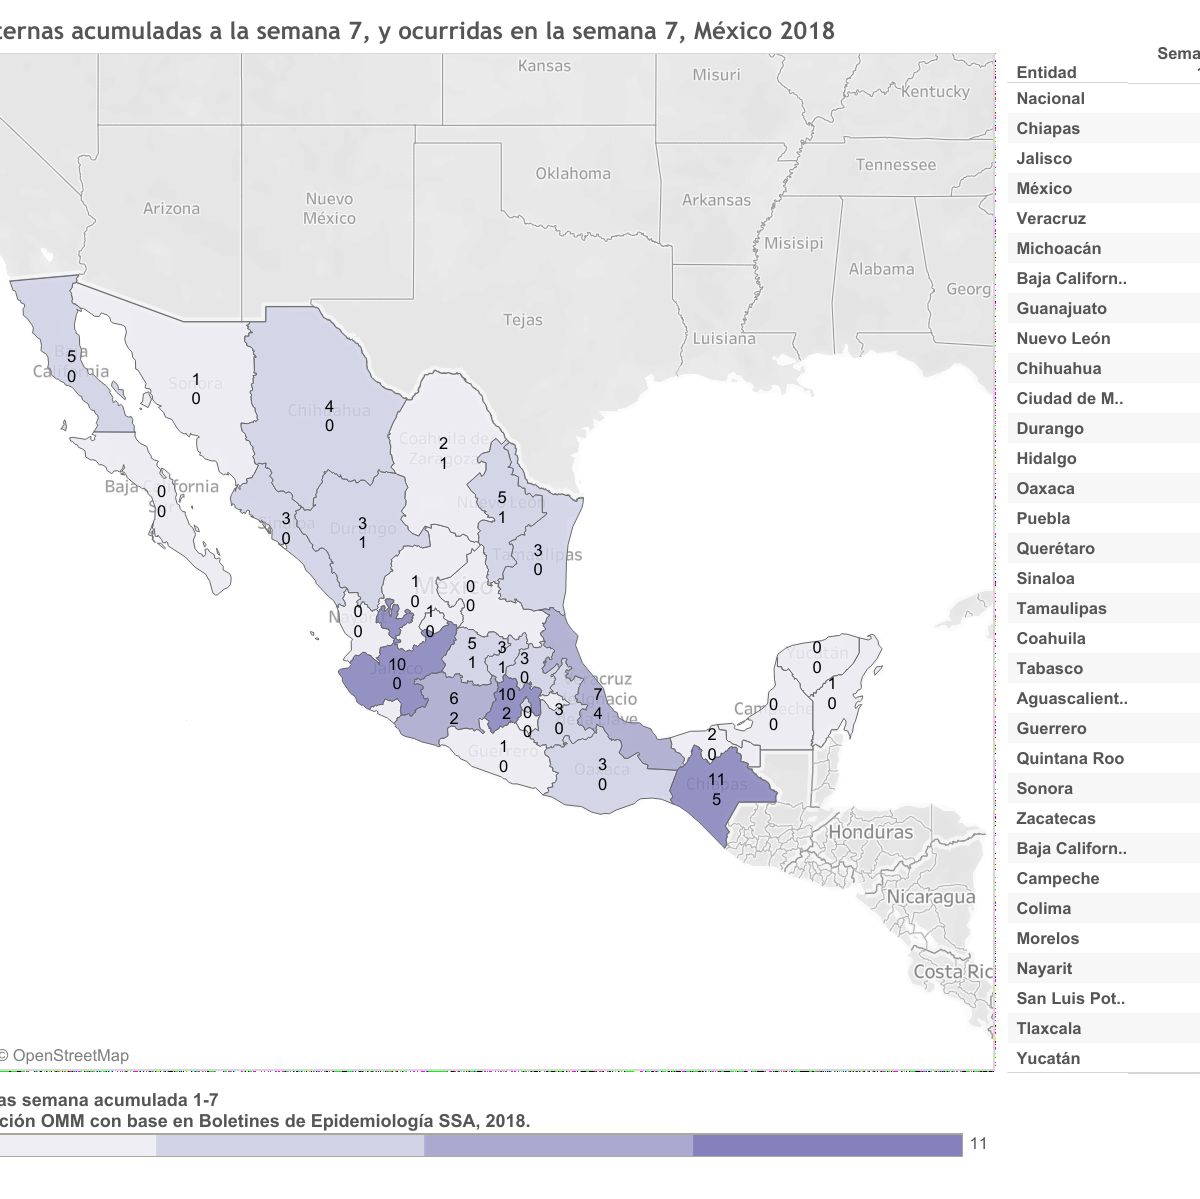Click Guanajuato in the entity table
This screenshot has width=1200, height=1199.
point(1061,308)
